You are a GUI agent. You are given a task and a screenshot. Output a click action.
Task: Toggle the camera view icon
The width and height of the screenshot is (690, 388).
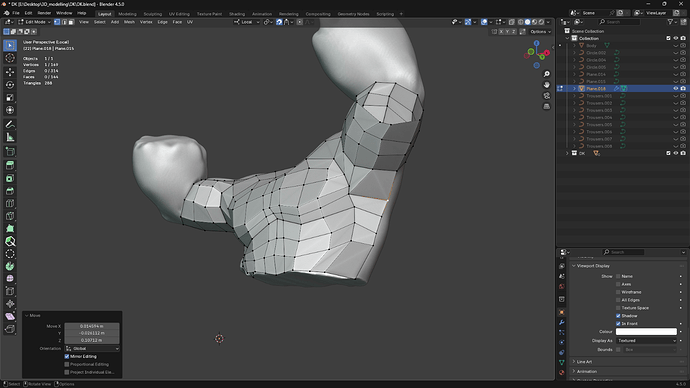[x=547, y=95]
